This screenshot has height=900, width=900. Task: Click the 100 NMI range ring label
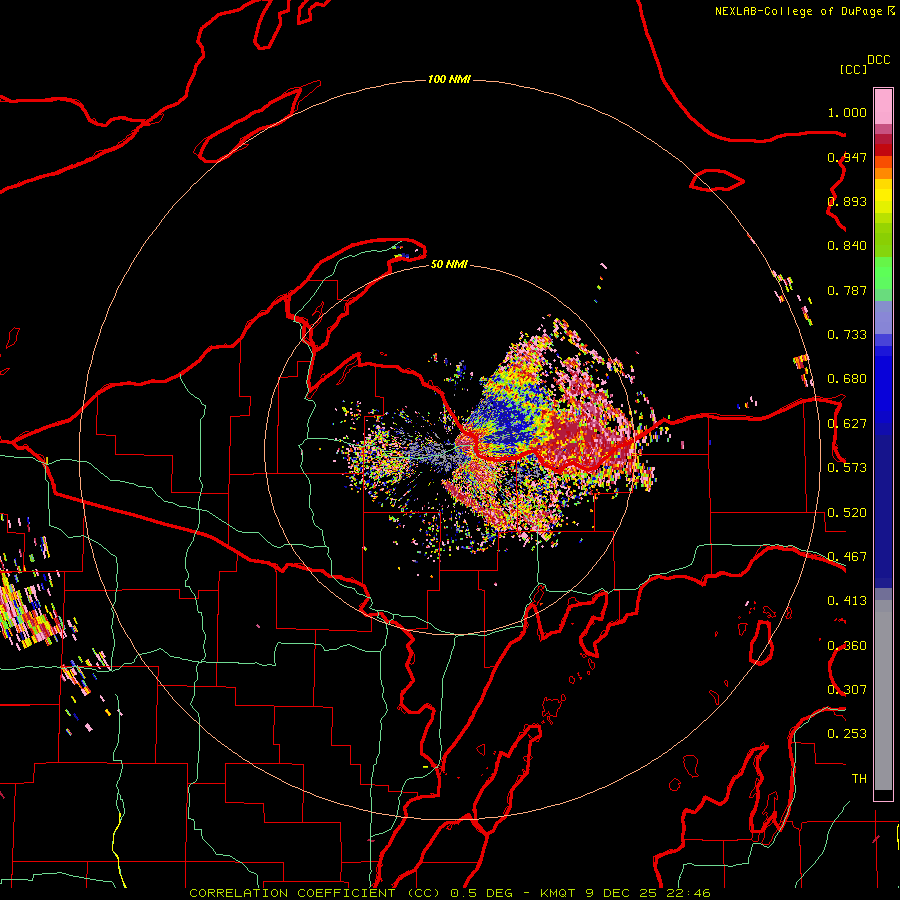449,79
